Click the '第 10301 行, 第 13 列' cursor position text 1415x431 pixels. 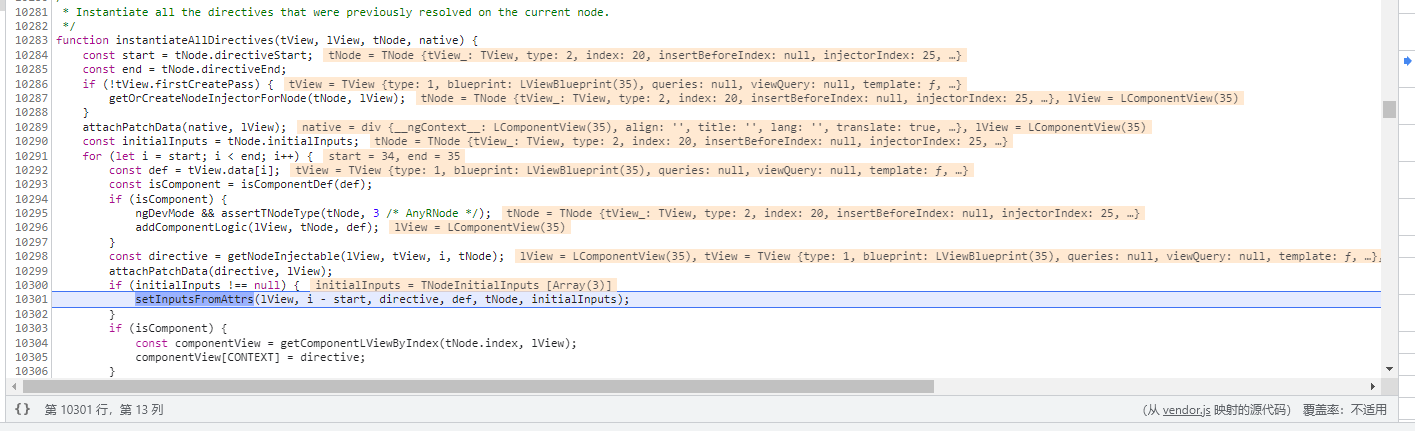point(104,410)
